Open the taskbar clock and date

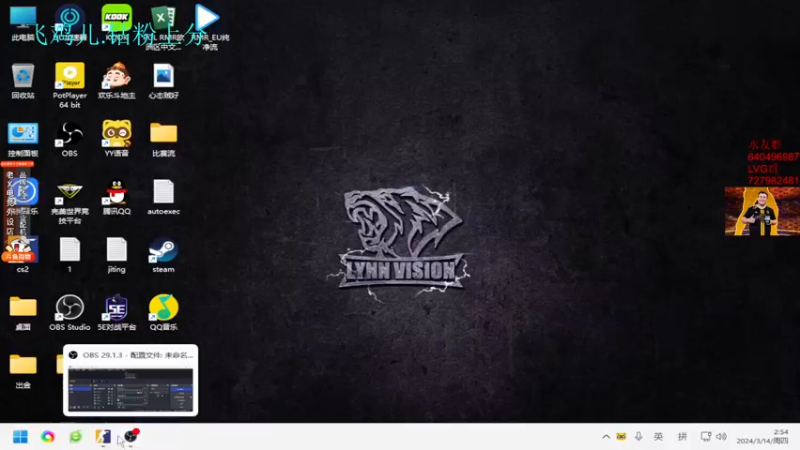pyautogui.click(x=762, y=437)
